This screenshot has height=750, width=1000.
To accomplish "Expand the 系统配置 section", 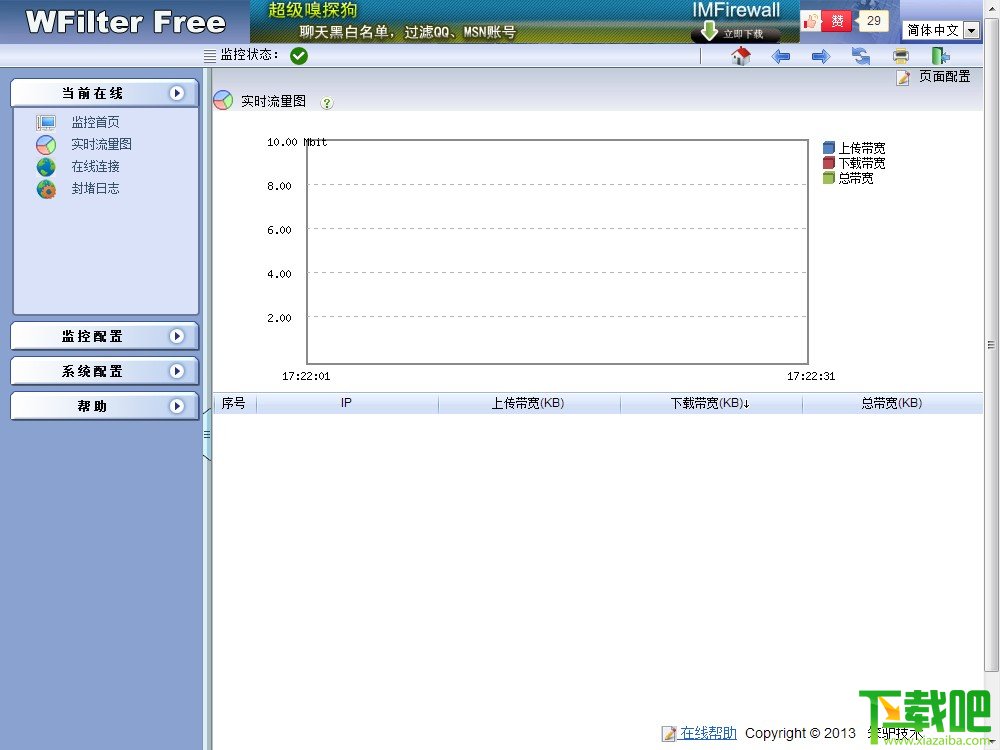I will point(105,371).
